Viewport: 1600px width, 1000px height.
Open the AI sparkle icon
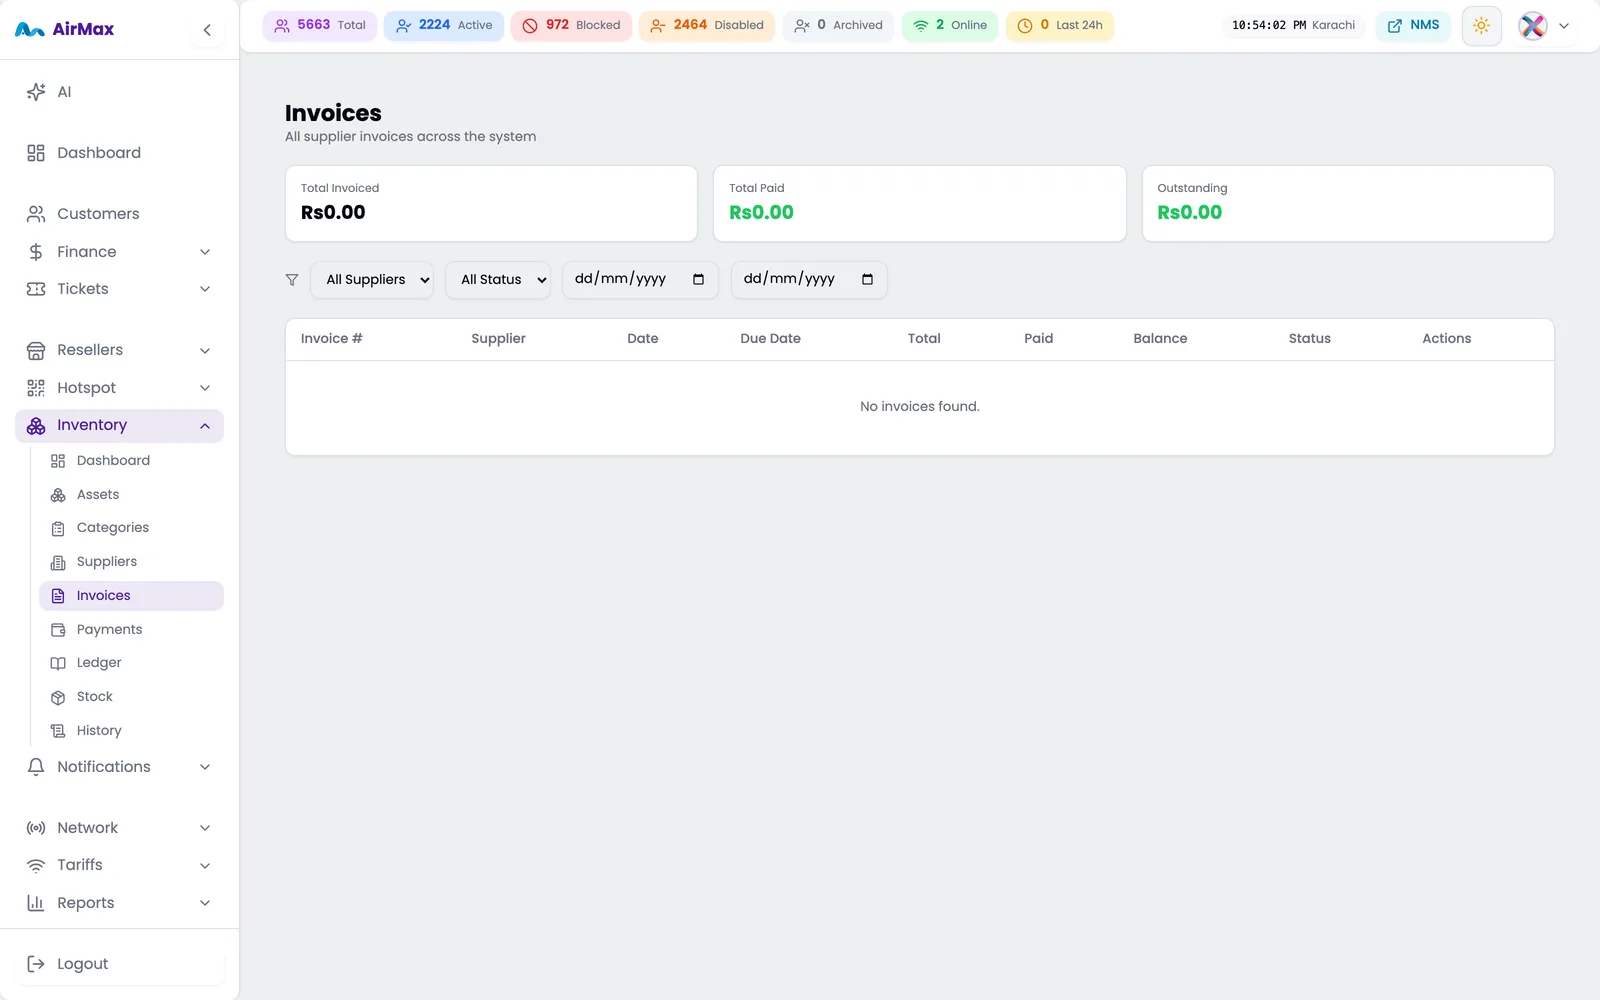click(36, 92)
